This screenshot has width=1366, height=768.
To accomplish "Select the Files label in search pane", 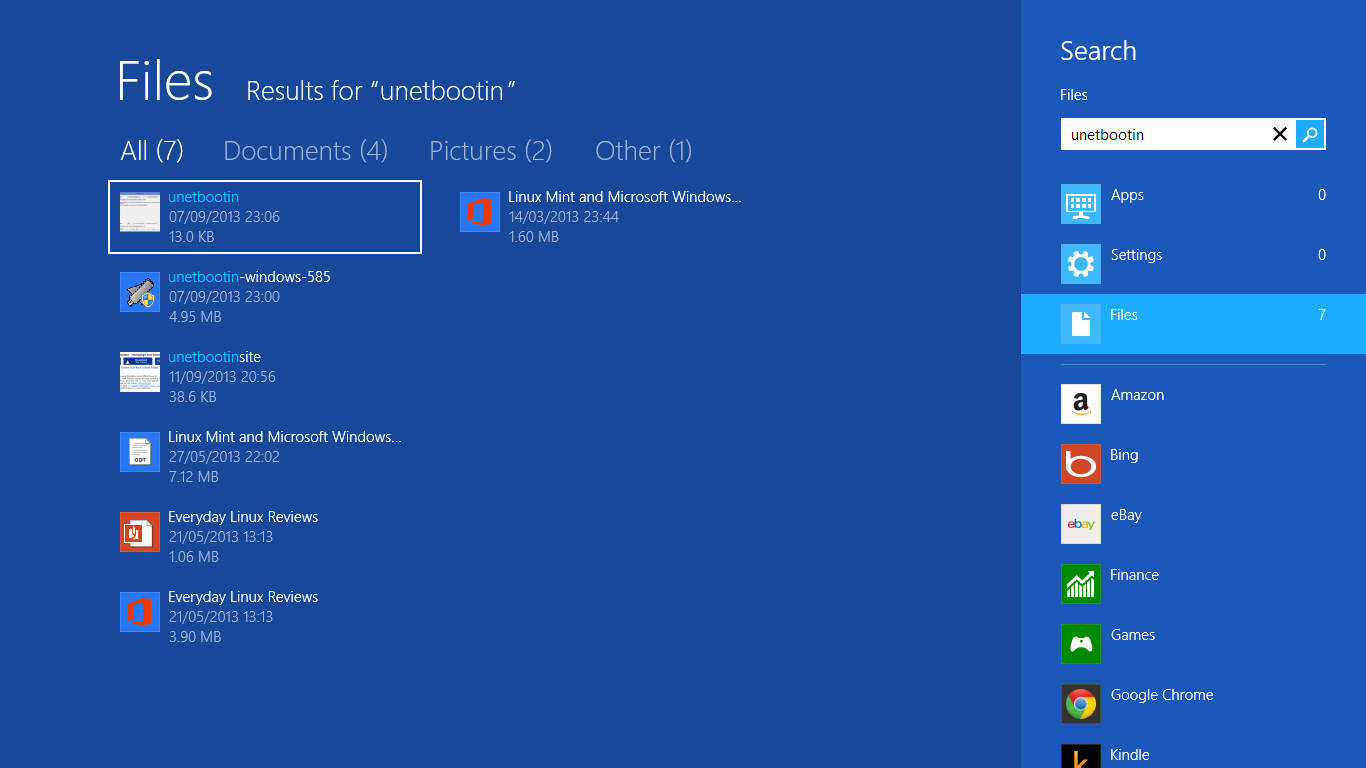I will pos(1124,315).
